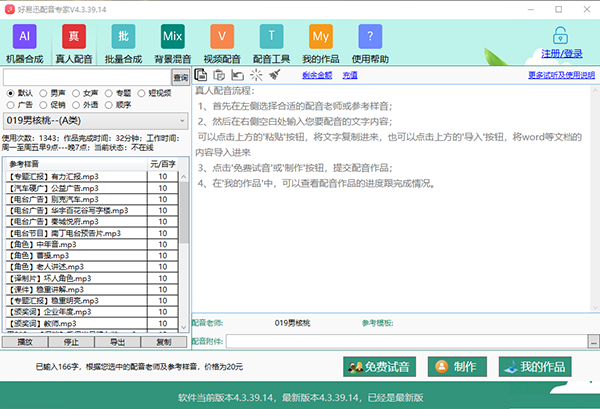Click the 免费试音 free audition button
This screenshot has width=600, height=409.
379,367
